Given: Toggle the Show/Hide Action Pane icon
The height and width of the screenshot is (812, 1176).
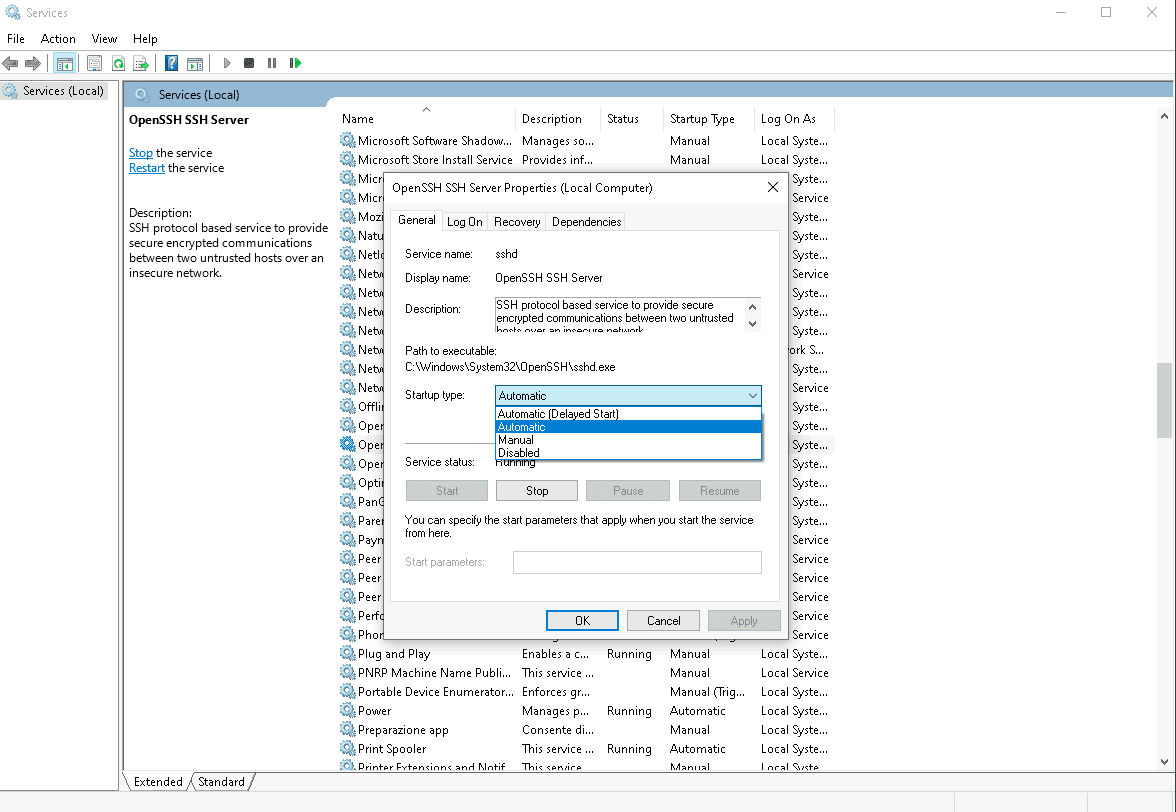Looking at the screenshot, I should click(195, 64).
